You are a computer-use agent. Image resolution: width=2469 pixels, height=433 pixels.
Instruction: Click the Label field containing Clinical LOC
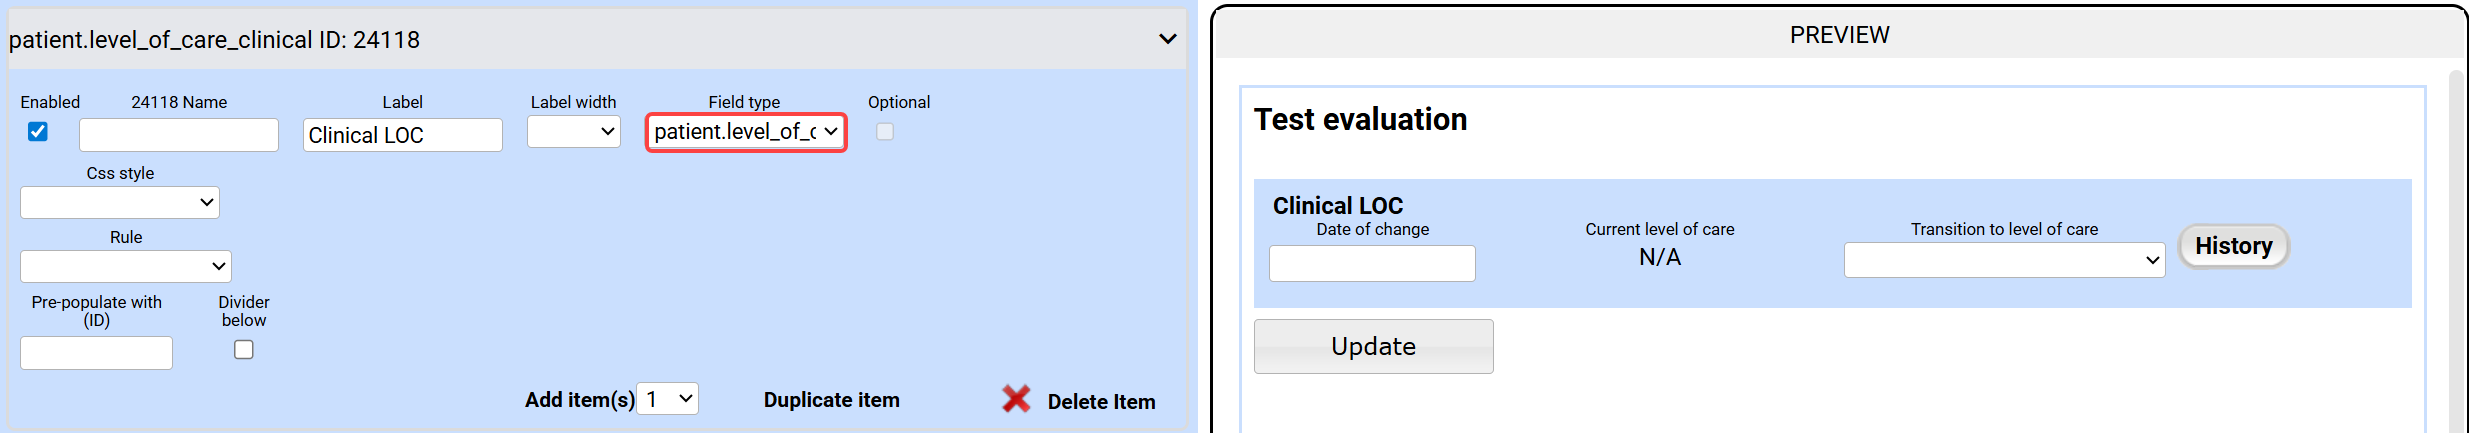[x=402, y=135]
